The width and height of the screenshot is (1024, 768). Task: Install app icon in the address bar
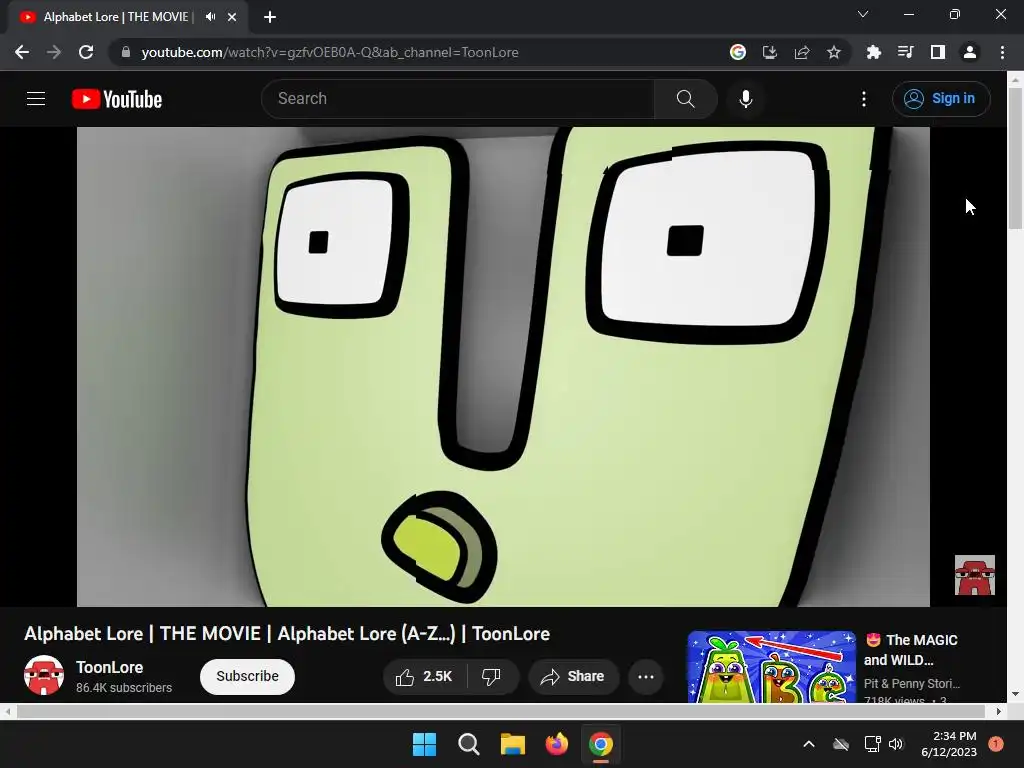(770, 52)
